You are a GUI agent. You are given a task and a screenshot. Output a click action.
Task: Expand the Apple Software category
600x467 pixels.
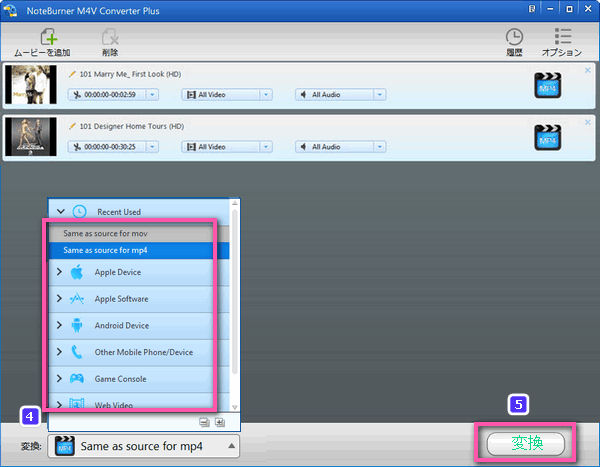(59, 299)
